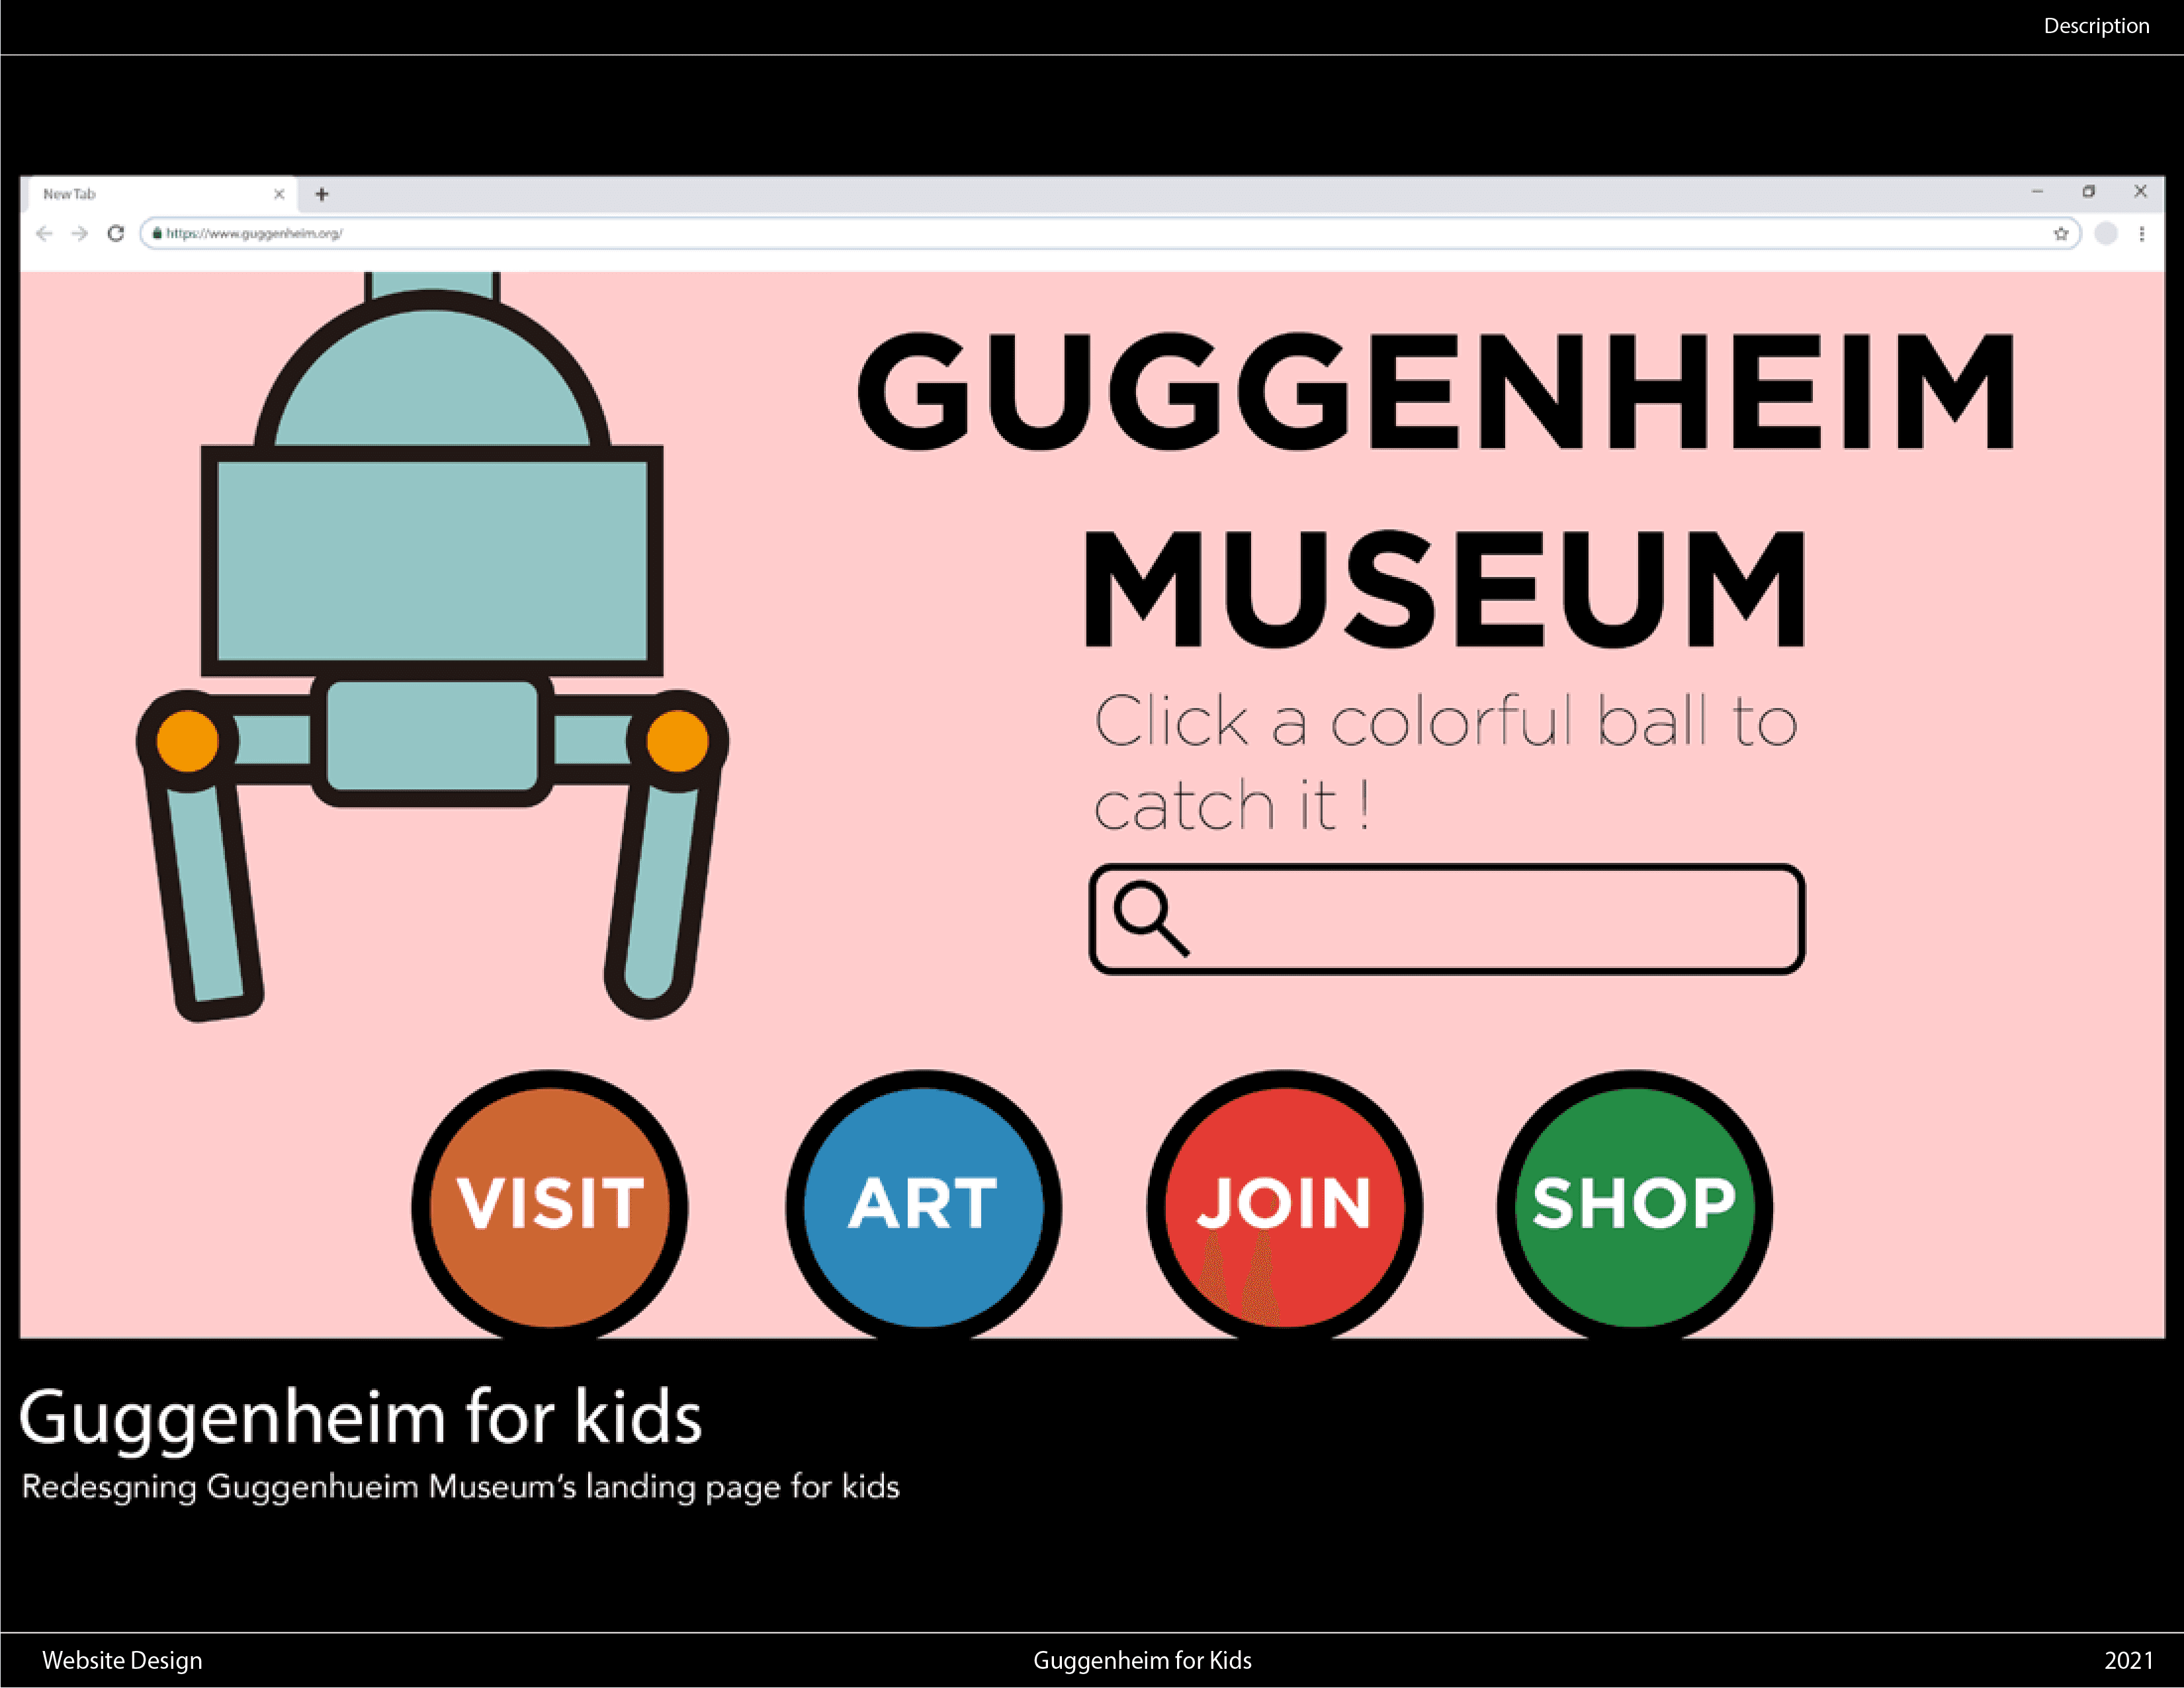
Task: Click the red JOIN ball
Action: click(1285, 1205)
